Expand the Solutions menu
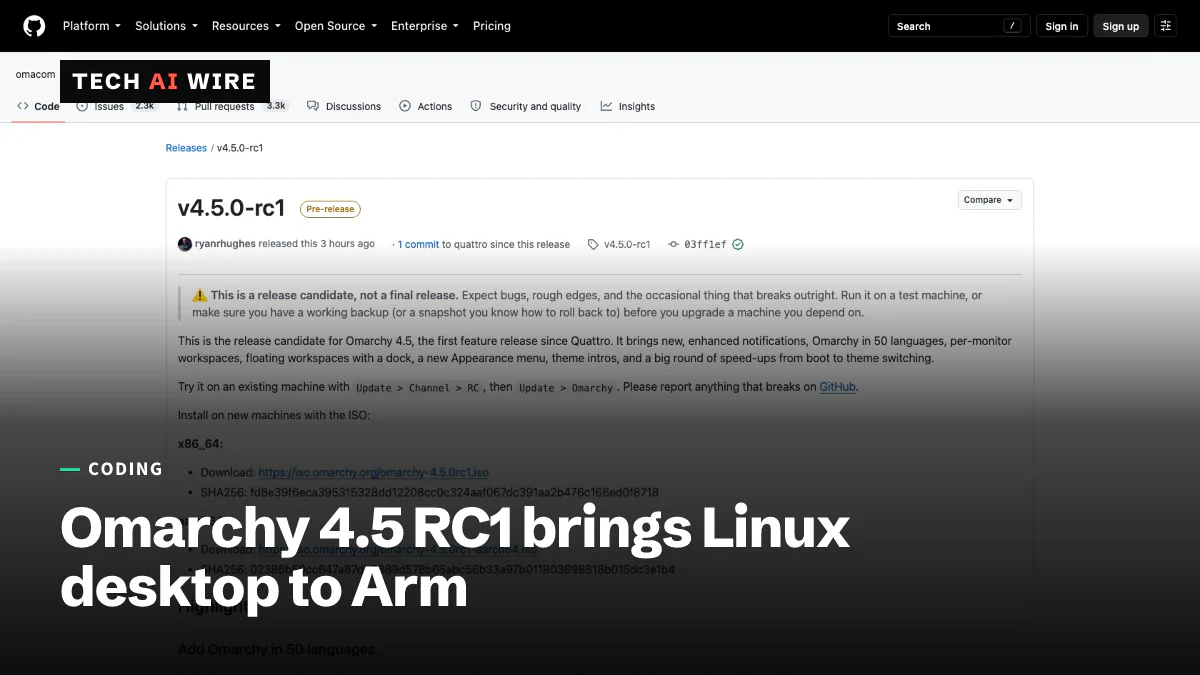The image size is (1200, 675). 166,26
